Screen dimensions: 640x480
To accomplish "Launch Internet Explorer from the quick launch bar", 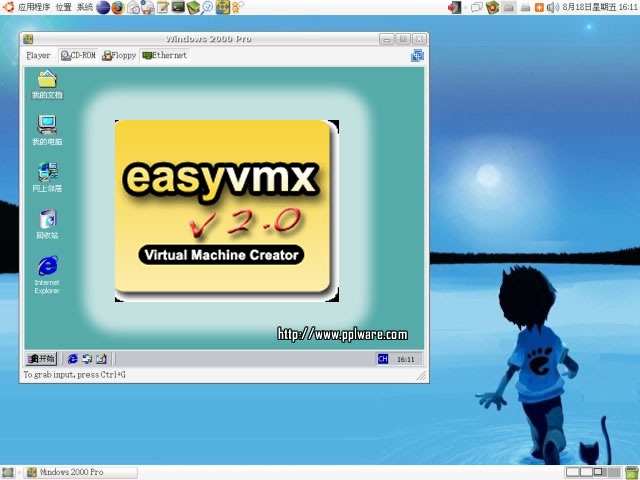I will pos(73,359).
